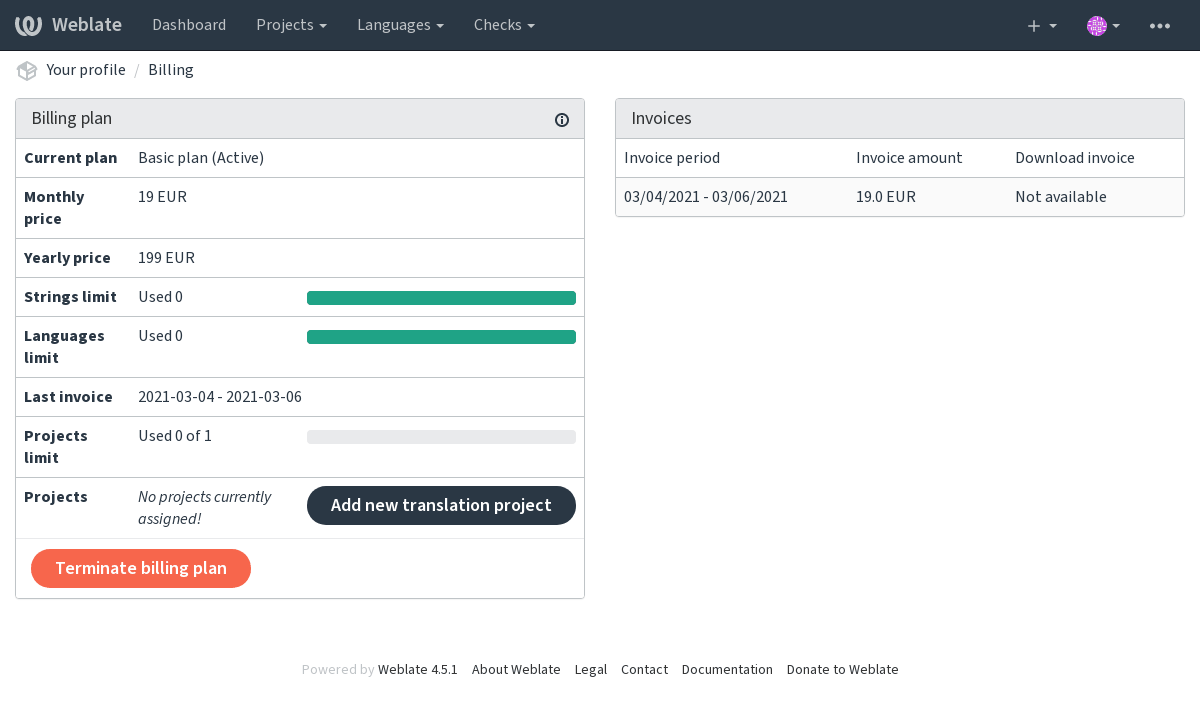1200x707 pixels.
Task: Open the About Weblate link
Action: tap(516, 670)
